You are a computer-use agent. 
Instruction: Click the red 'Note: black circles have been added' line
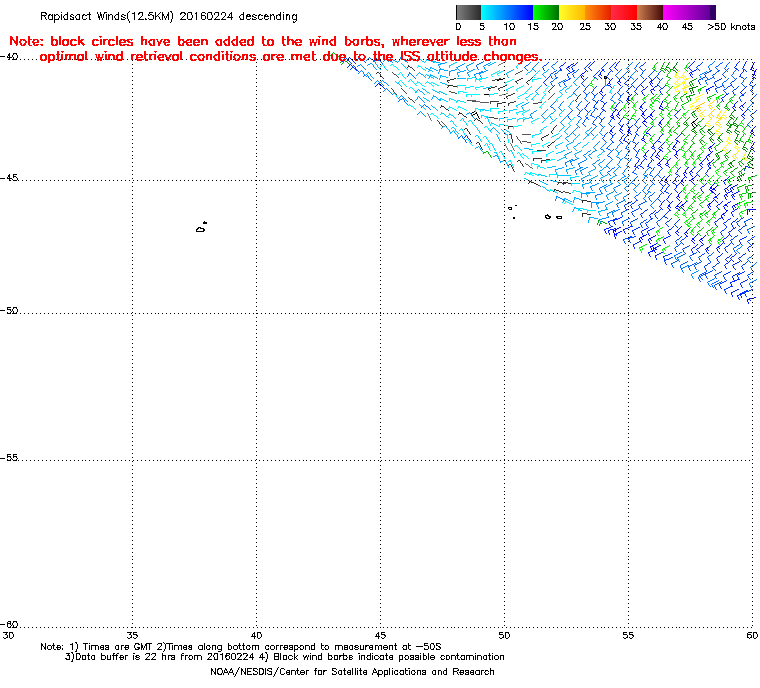click(263, 41)
